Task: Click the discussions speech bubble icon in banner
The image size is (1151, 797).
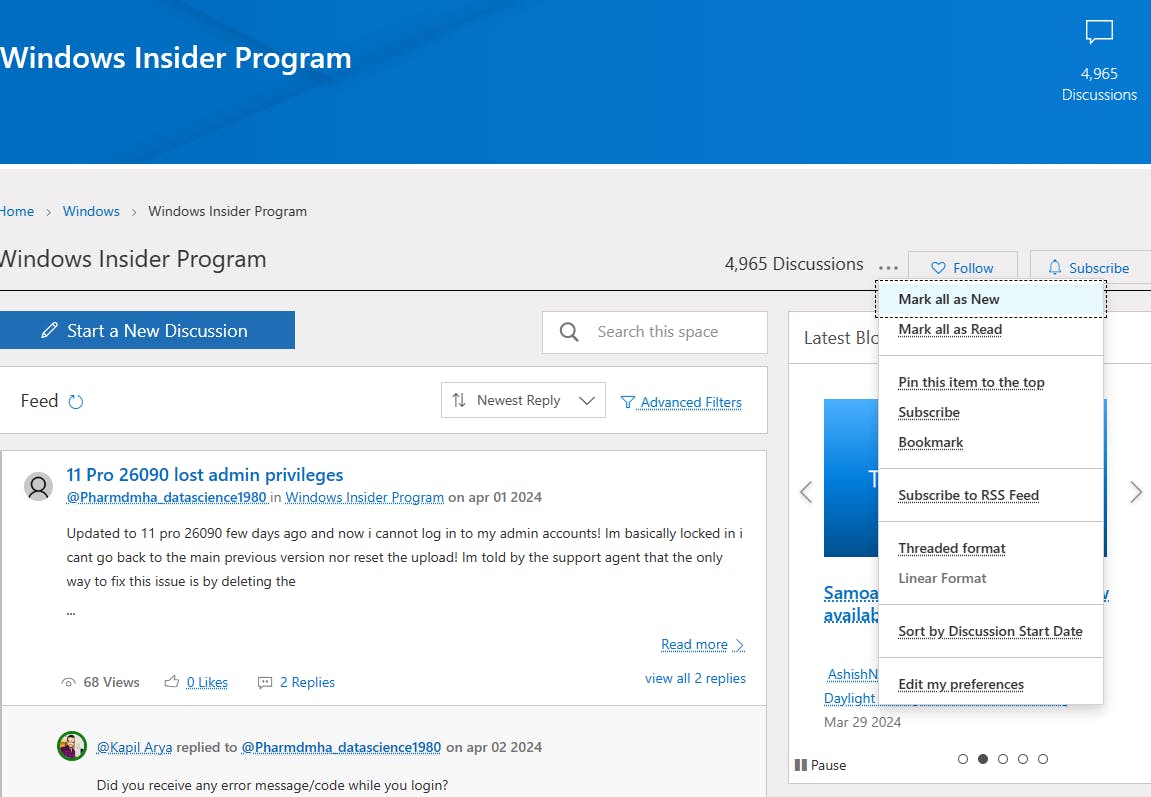Action: click(1099, 32)
